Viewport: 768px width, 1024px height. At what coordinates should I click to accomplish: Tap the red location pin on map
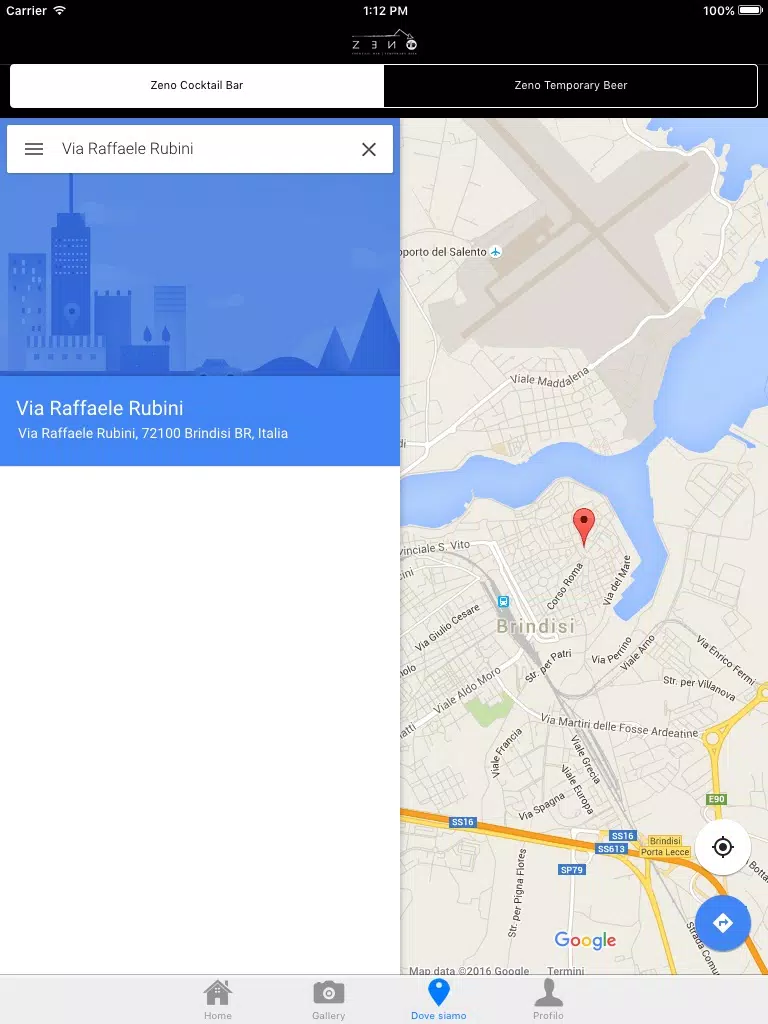pyautogui.click(x=584, y=527)
